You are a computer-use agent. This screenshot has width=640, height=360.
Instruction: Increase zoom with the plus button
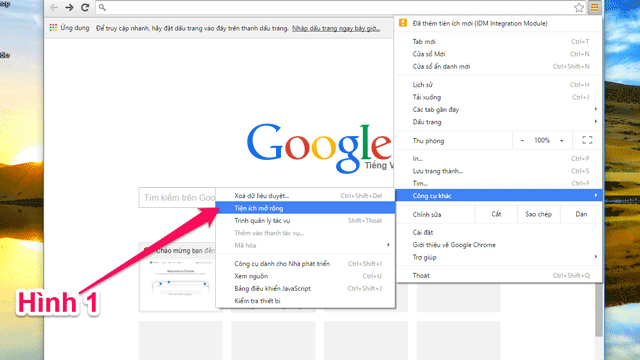pyautogui.click(x=562, y=140)
